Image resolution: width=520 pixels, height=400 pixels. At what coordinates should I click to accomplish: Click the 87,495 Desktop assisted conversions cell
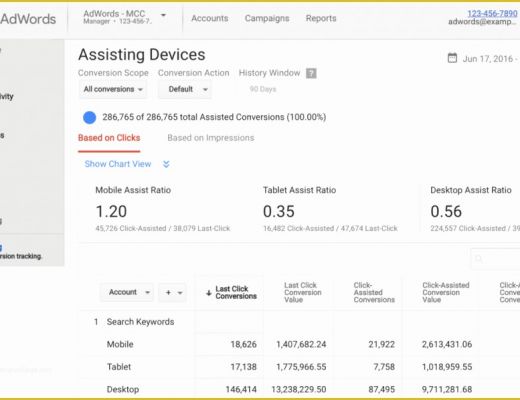point(382,389)
